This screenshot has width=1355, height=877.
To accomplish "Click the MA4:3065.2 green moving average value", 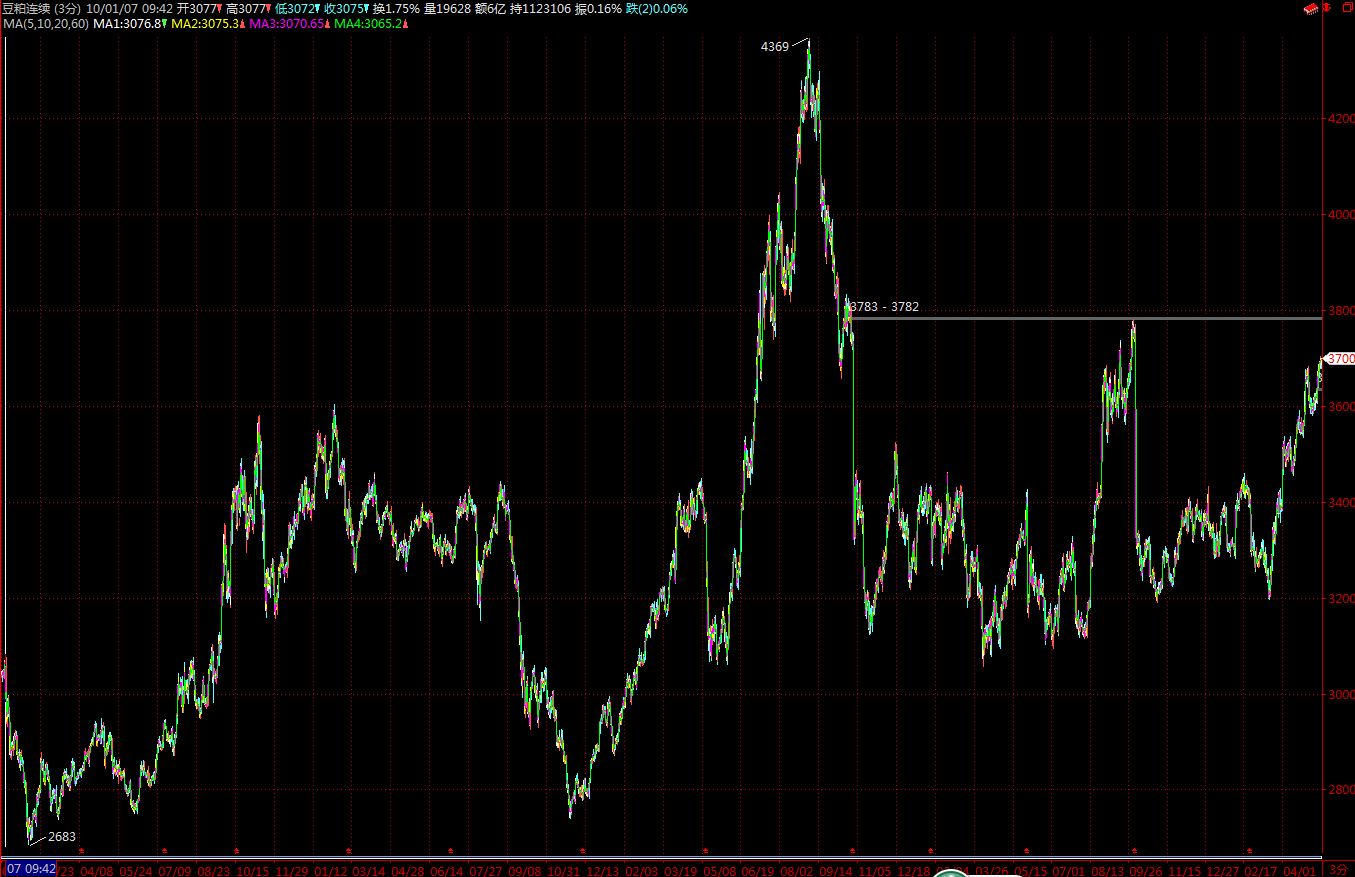I will 369,23.
